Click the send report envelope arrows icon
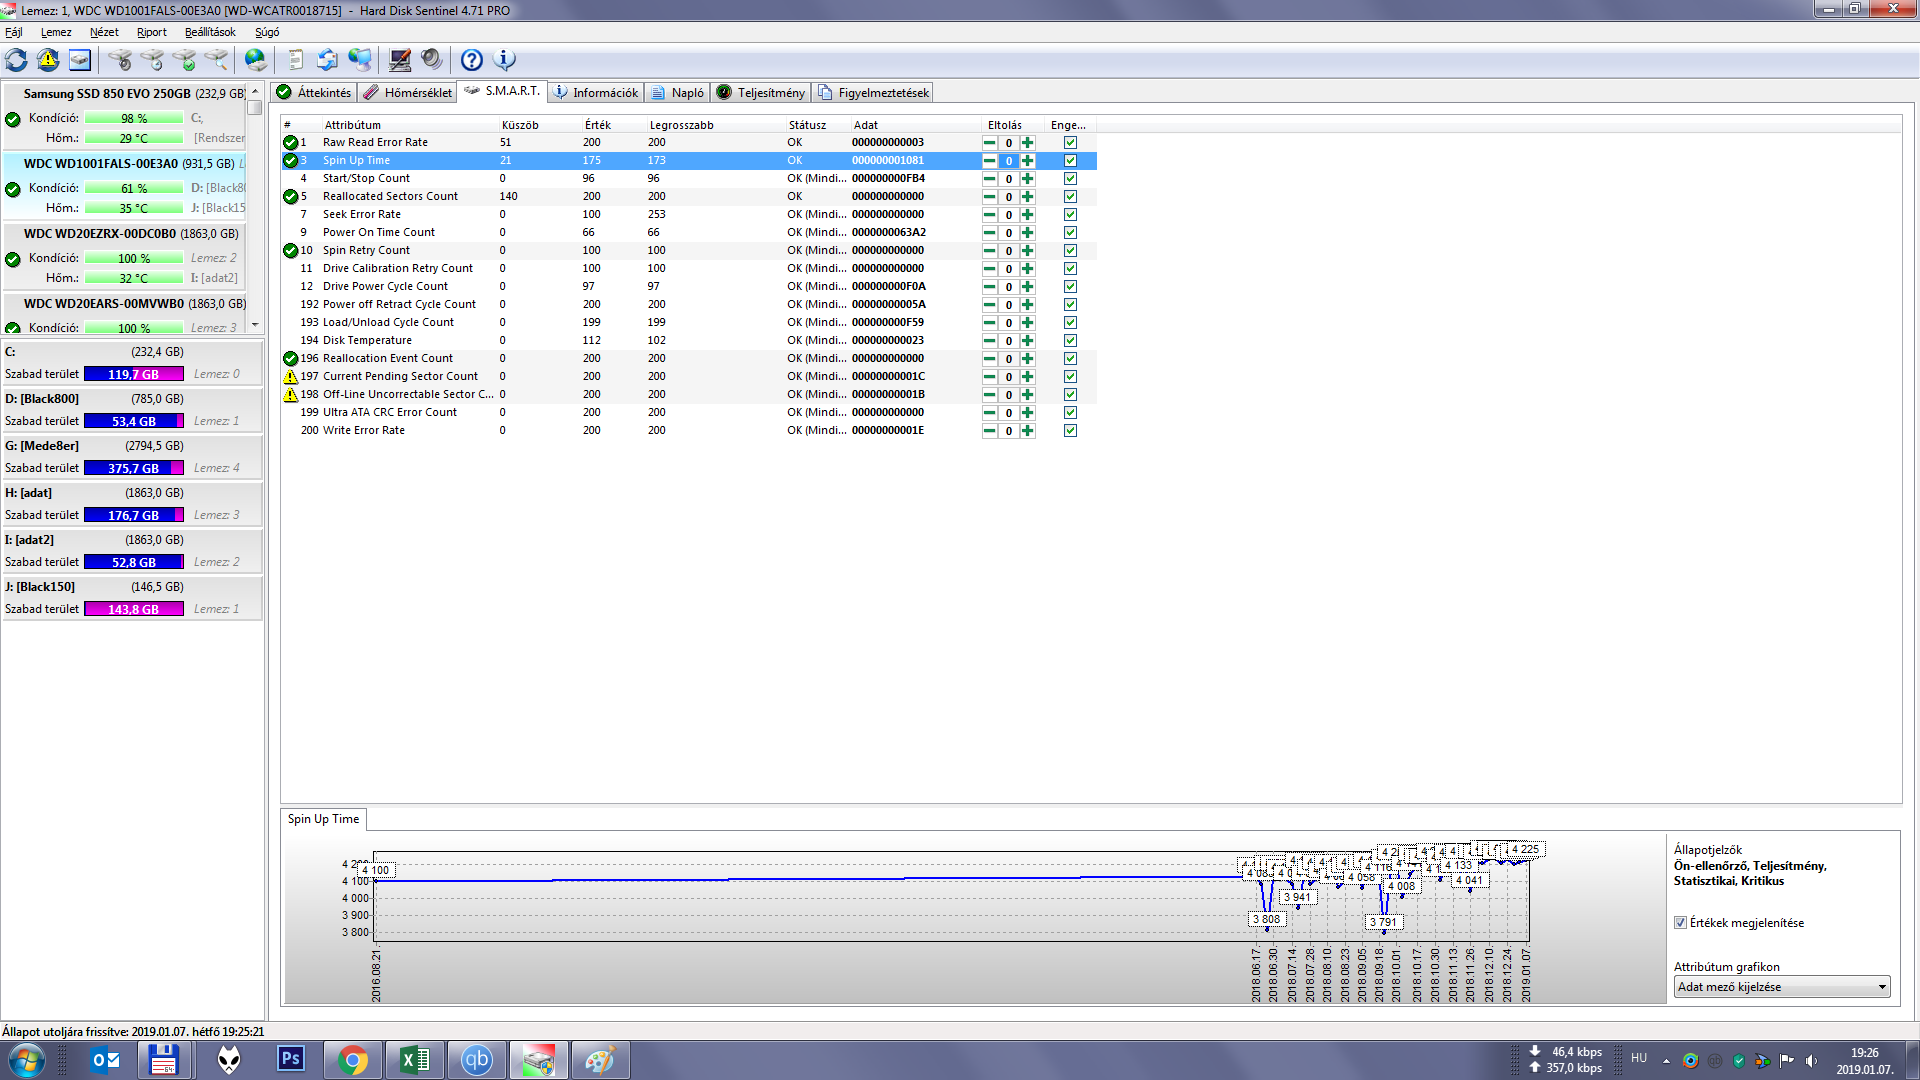This screenshot has height=1080, width=1920. click(327, 60)
